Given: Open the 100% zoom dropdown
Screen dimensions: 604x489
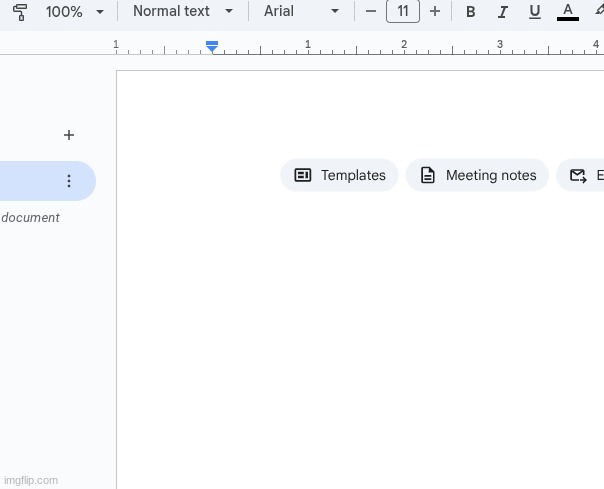Looking at the screenshot, I should (75, 12).
